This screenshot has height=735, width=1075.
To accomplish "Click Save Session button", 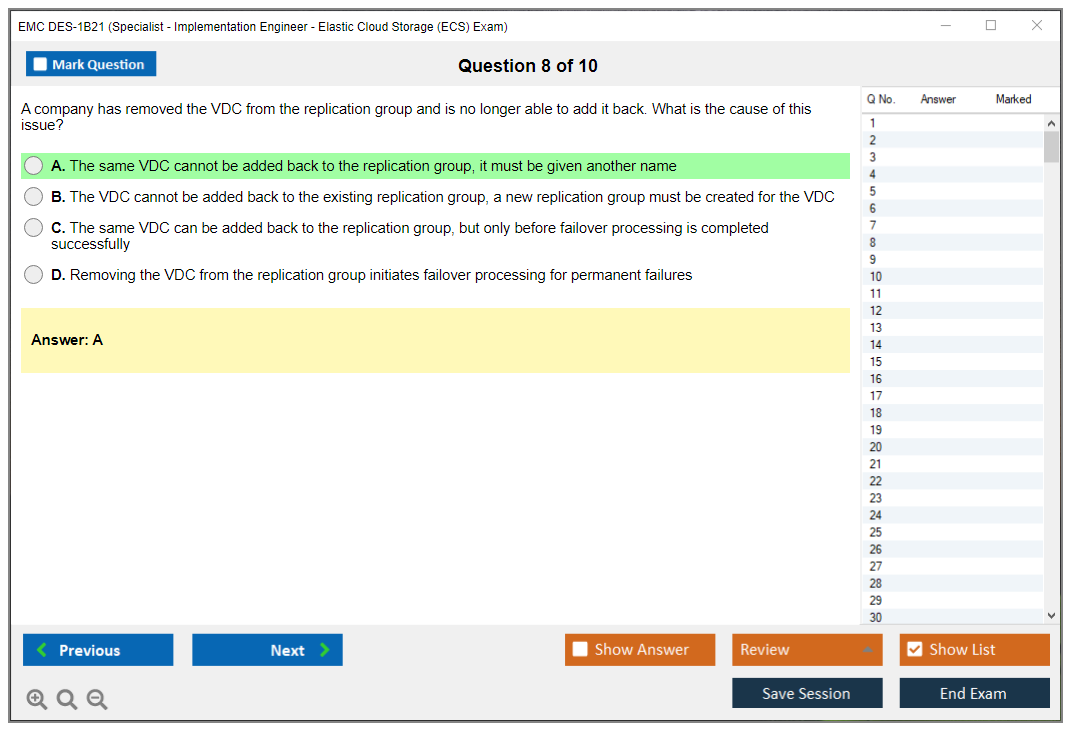I will tap(806, 693).
